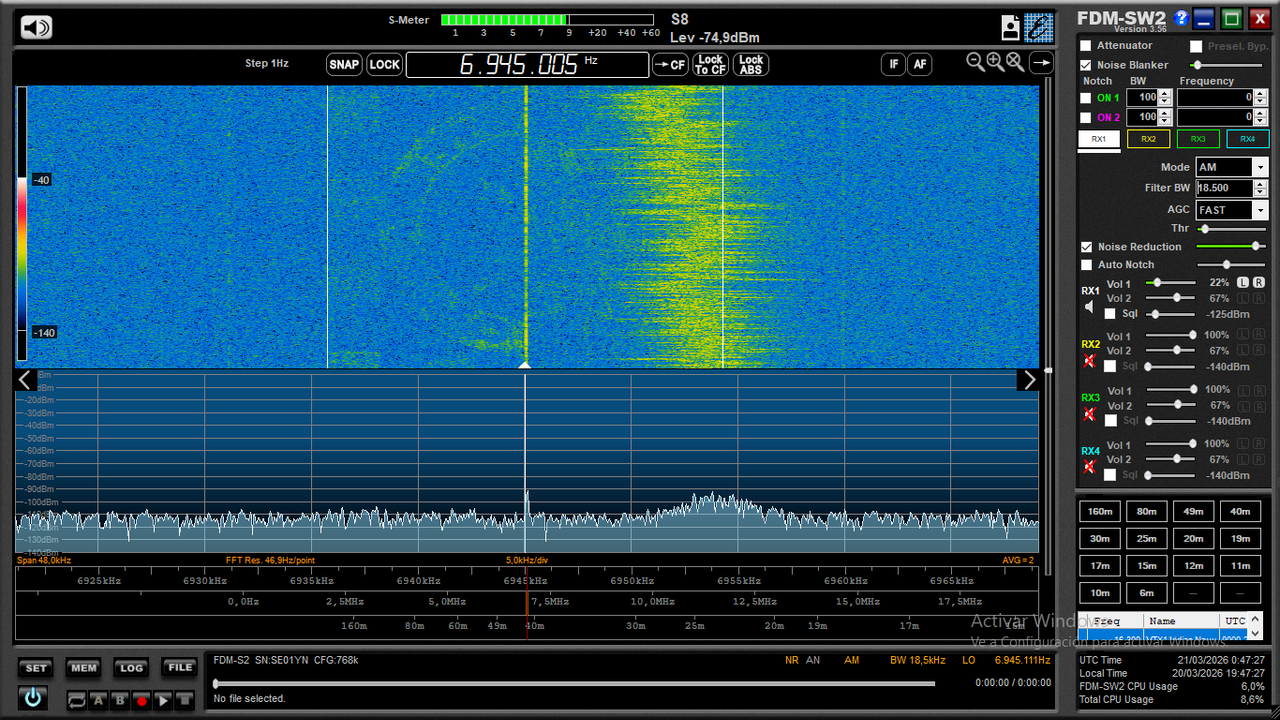Shift spectrum left with the arrow
Image resolution: width=1280 pixels, height=720 pixels.
point(26,380)
